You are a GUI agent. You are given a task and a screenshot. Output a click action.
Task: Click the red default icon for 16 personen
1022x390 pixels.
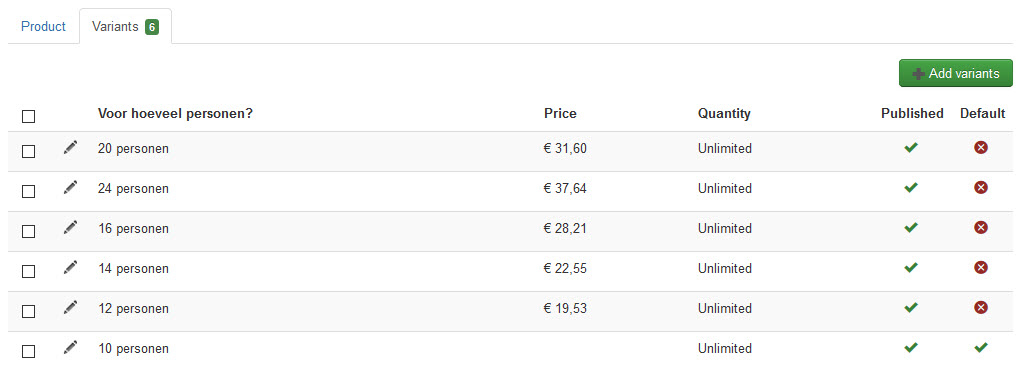(x=981, y=228)
